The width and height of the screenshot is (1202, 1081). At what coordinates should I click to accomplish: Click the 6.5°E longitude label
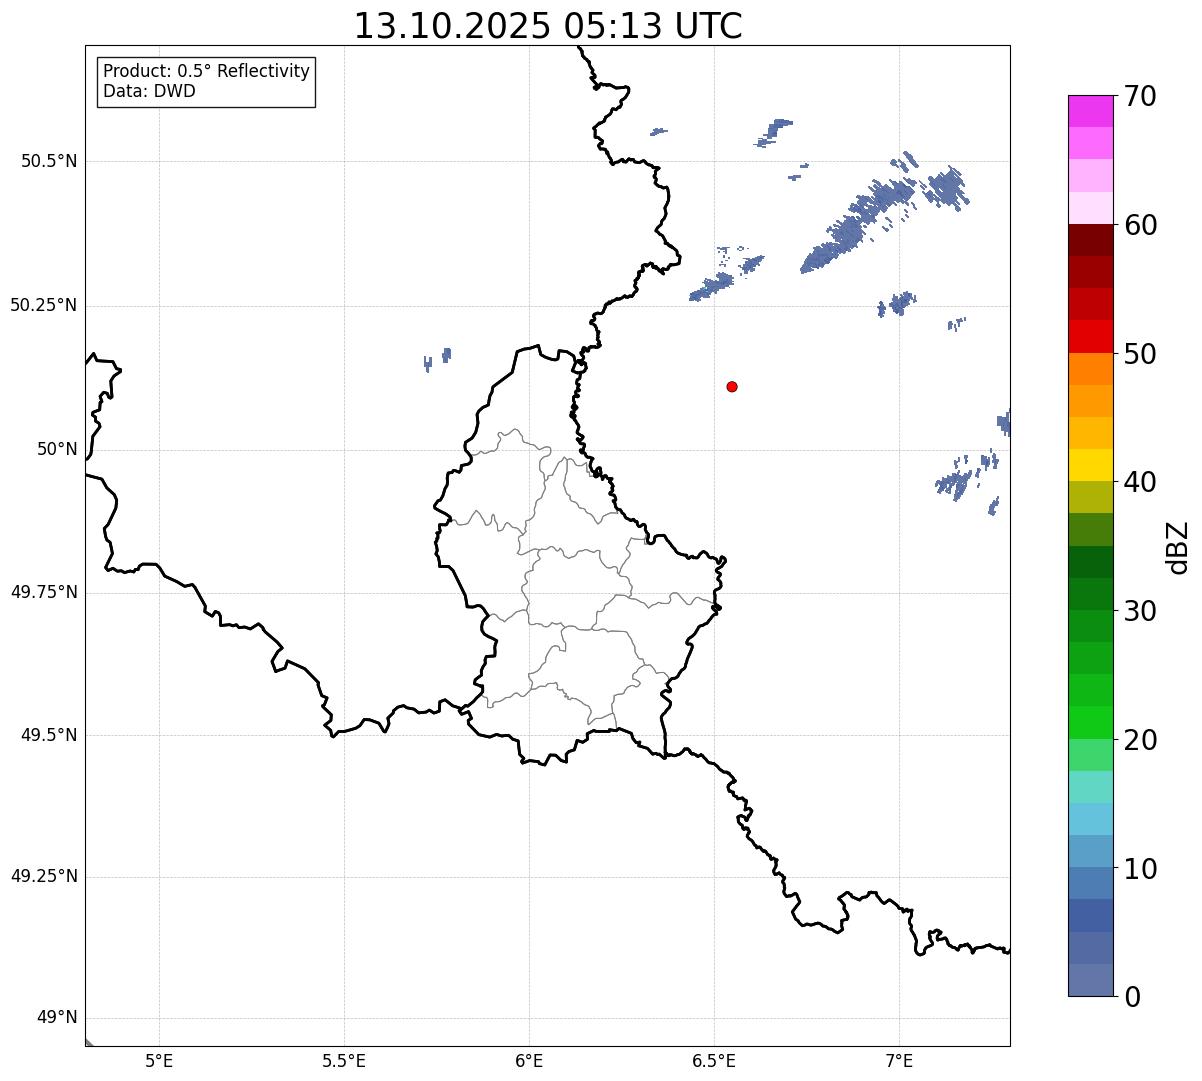coord(714,1061)
